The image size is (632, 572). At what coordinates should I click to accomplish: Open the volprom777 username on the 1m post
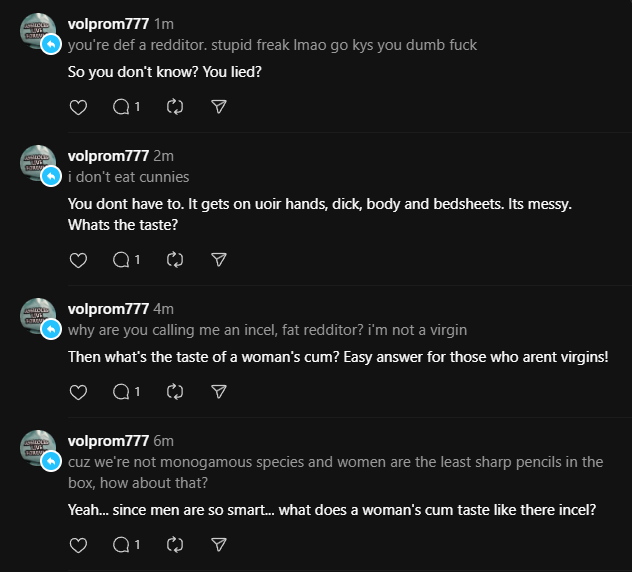tap(108, 24)
